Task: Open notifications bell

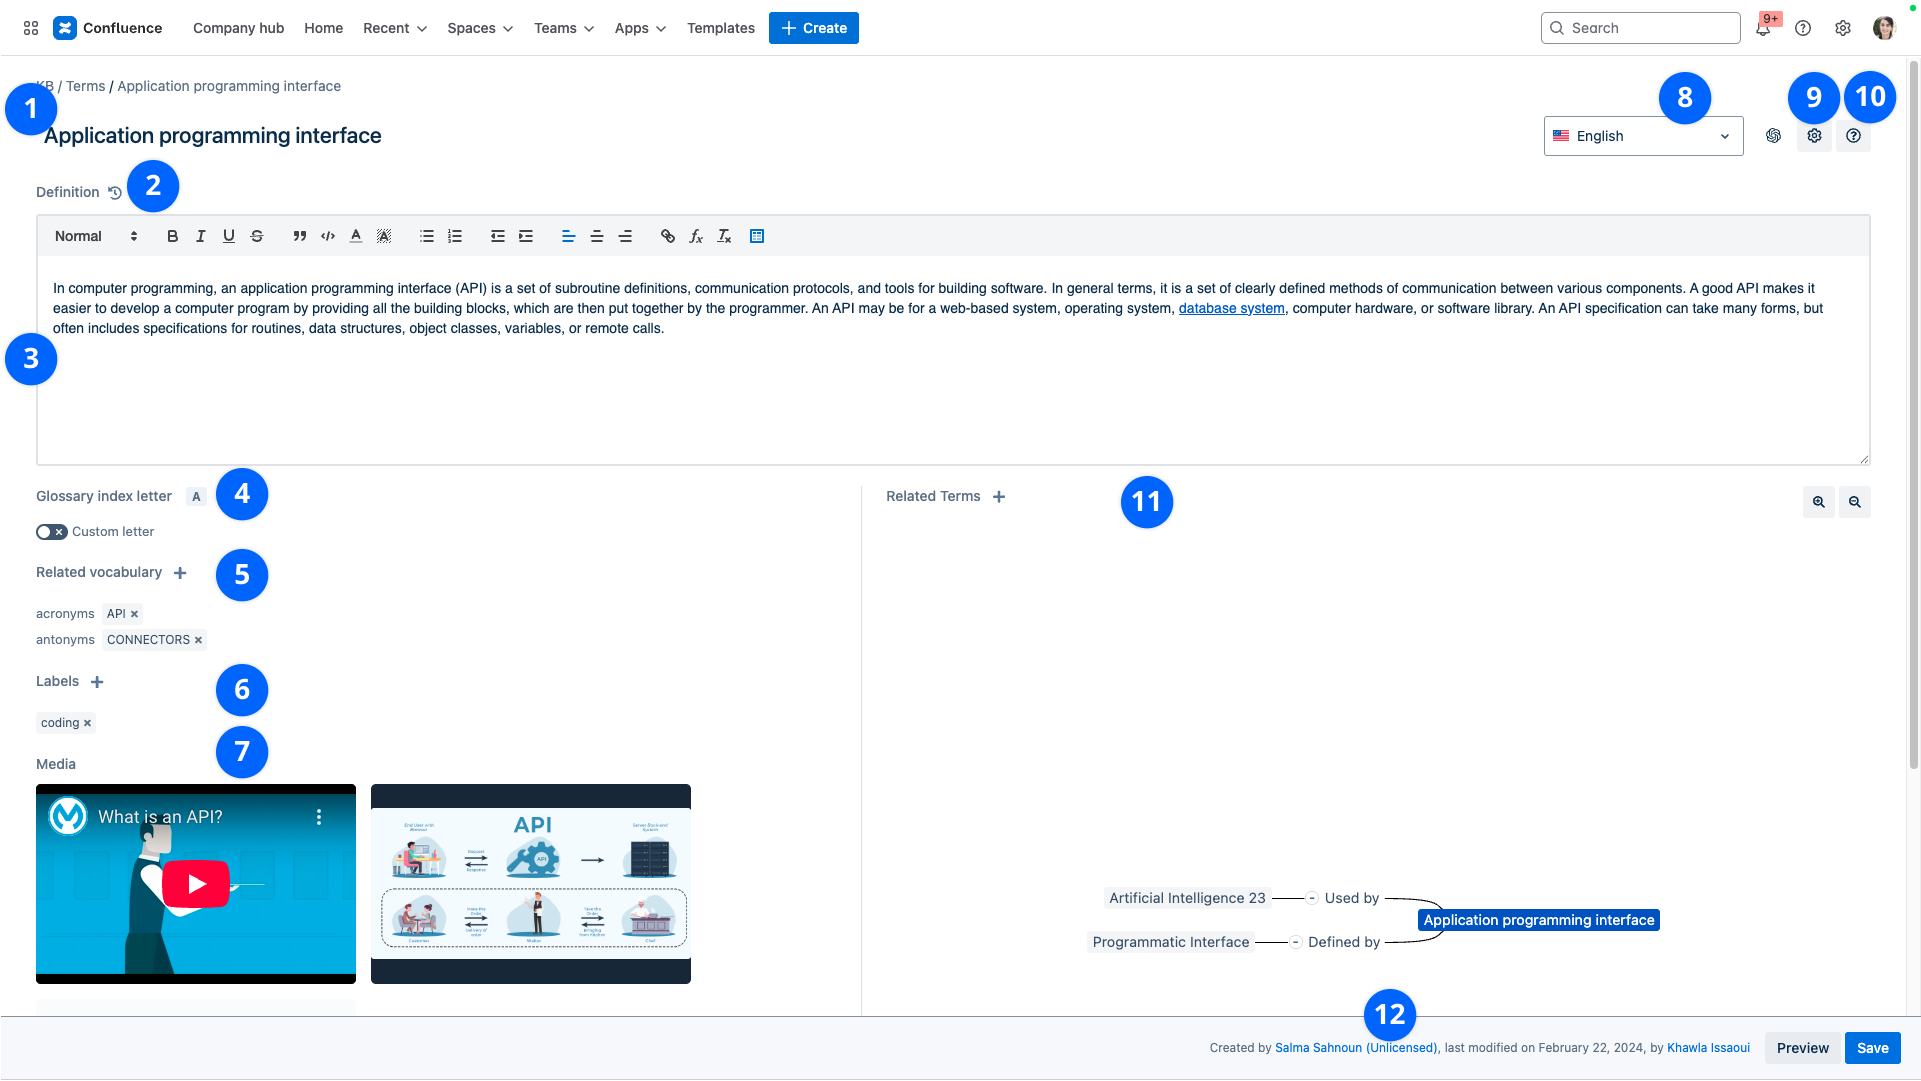Action: [1763, 28]
